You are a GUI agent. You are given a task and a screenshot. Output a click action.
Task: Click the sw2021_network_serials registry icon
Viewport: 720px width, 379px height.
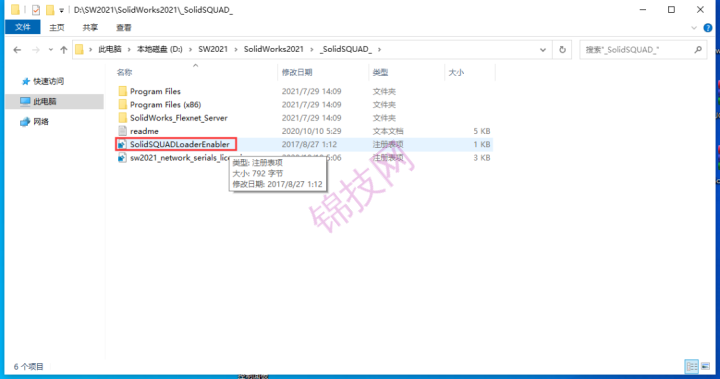pos(122,158)
